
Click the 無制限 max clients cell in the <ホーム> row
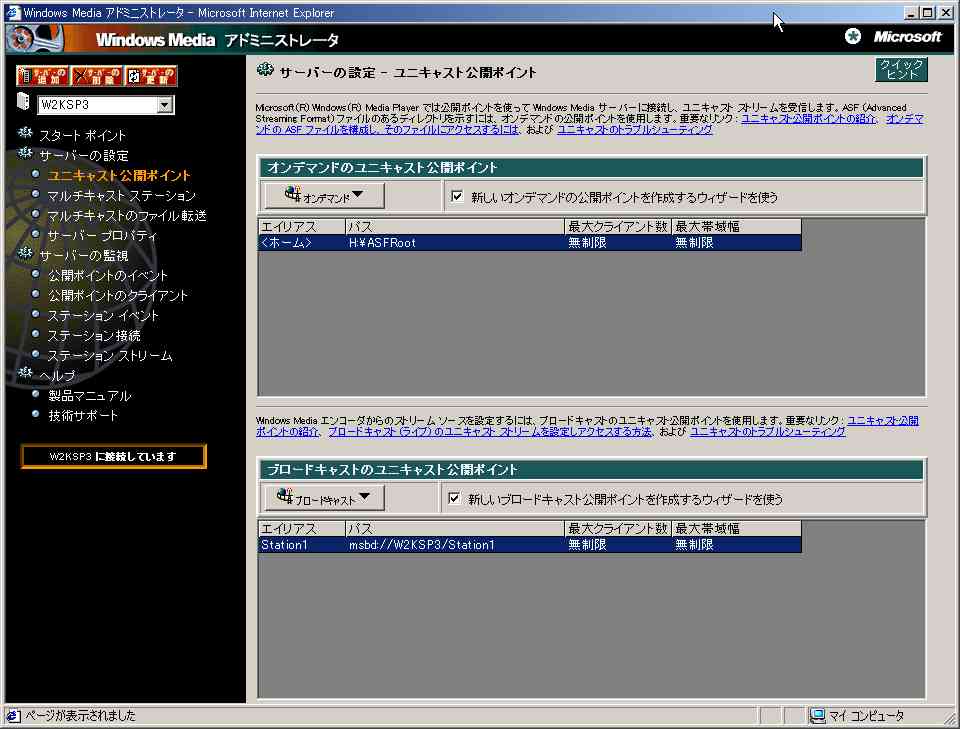(618, 243)
